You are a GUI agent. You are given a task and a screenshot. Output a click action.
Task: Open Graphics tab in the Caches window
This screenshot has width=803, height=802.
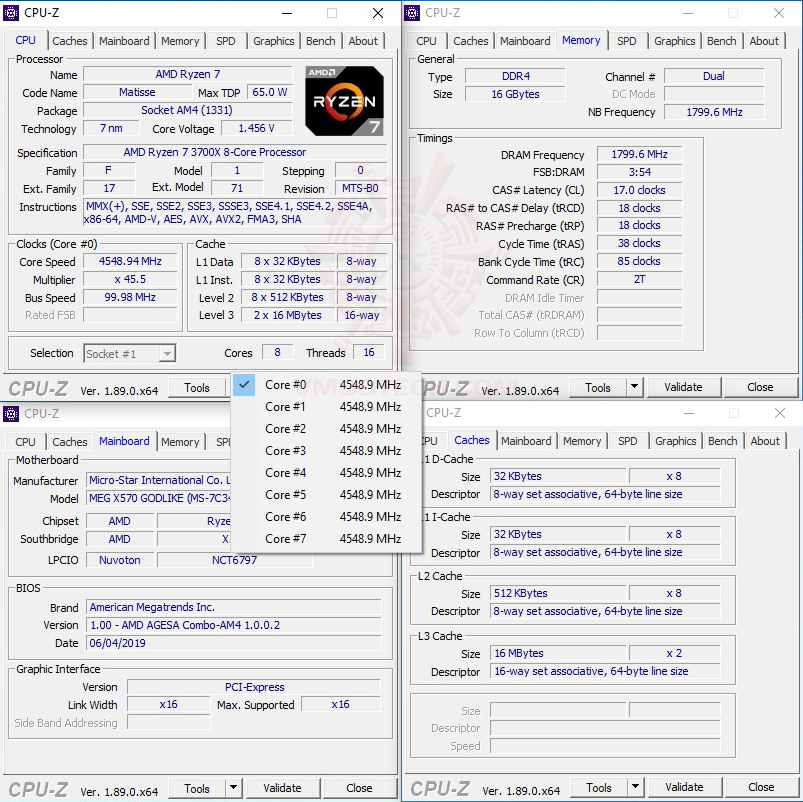675,441
